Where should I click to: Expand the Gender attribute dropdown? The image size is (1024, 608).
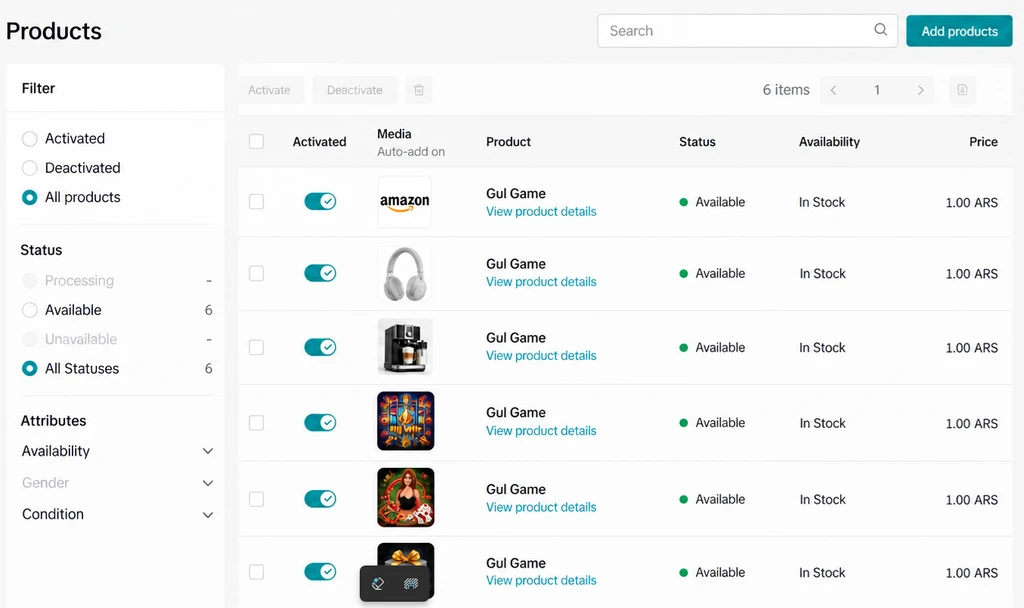point(118,483)
